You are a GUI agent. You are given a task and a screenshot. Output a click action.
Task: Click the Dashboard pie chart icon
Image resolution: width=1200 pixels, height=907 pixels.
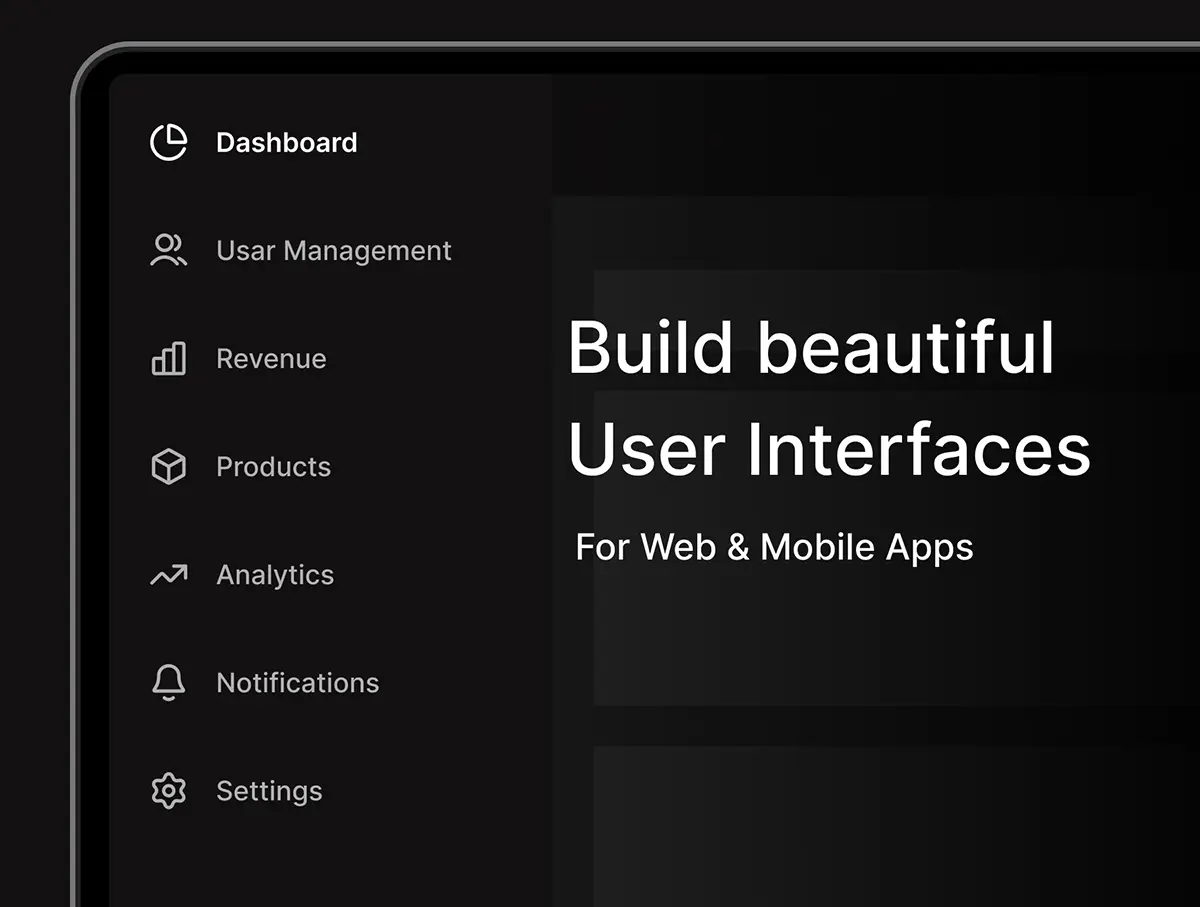click(168, 143)
